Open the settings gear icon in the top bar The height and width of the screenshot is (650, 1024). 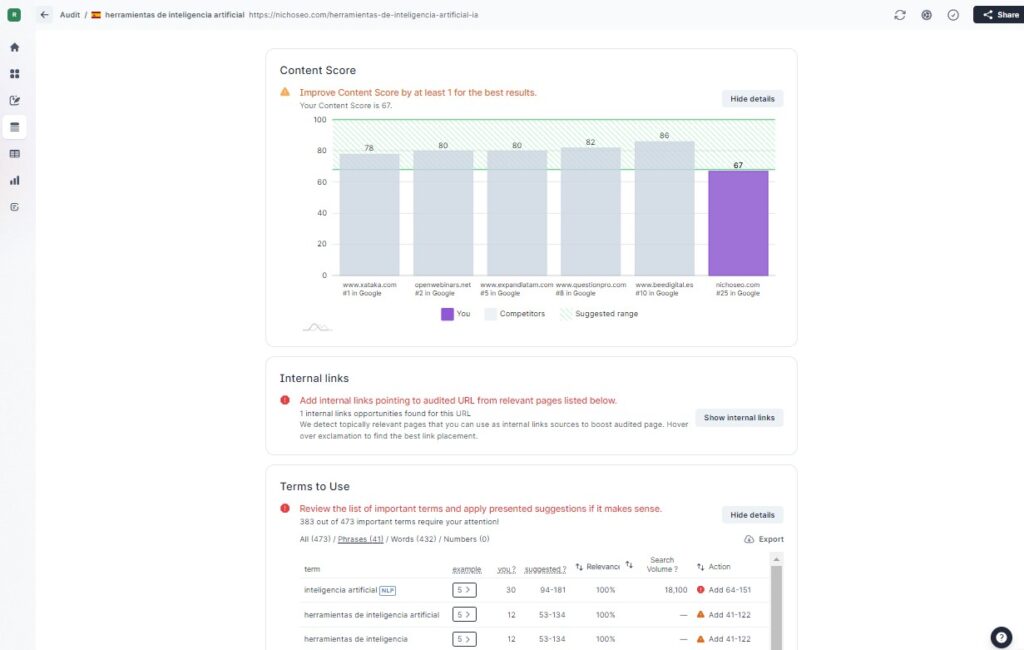click(x=927, y=15)
